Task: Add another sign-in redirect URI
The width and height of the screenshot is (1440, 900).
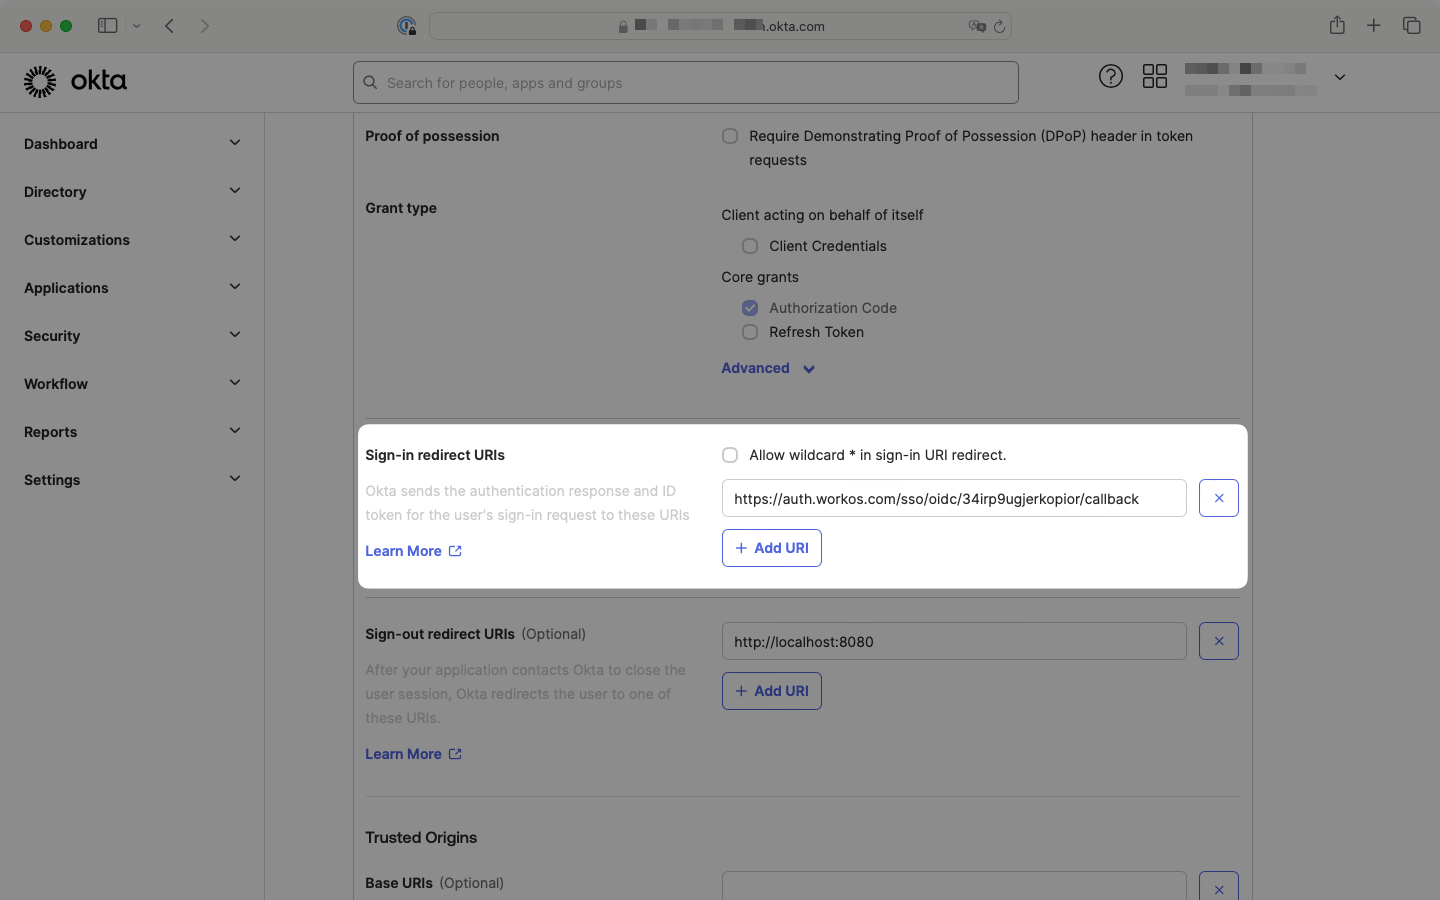Action: (x=771, y=548)
